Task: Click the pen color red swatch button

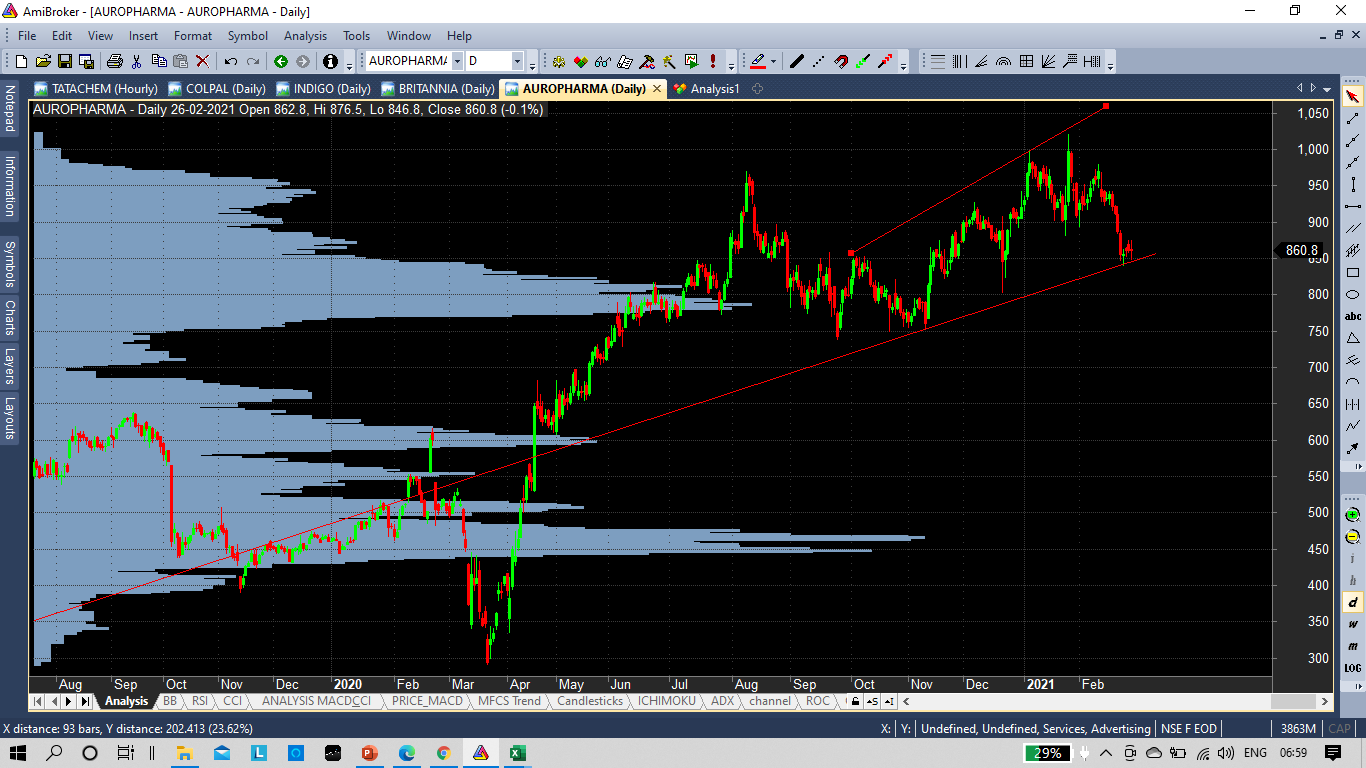Action: point(757,61)
